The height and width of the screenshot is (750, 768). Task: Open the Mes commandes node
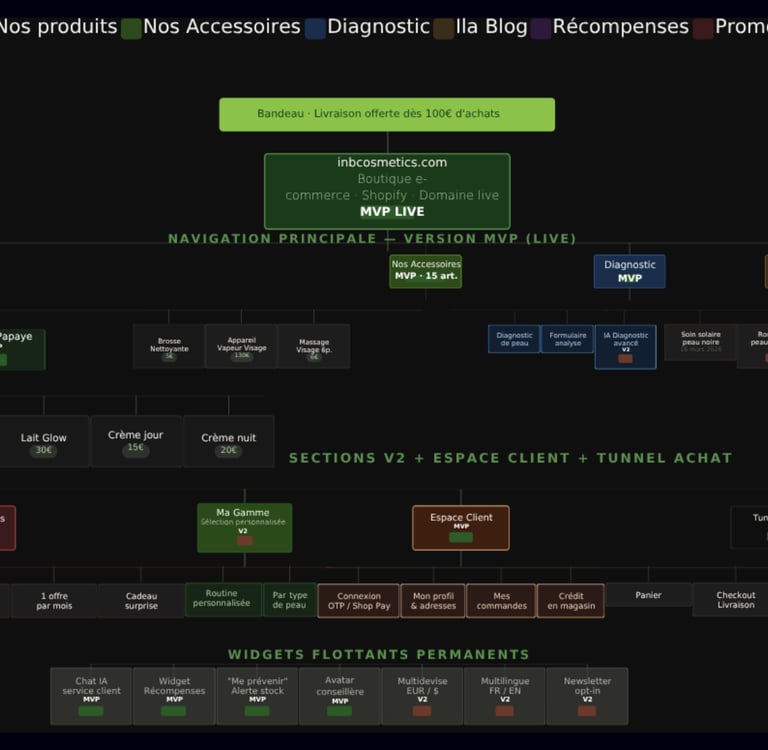click(x=501, y=601)
